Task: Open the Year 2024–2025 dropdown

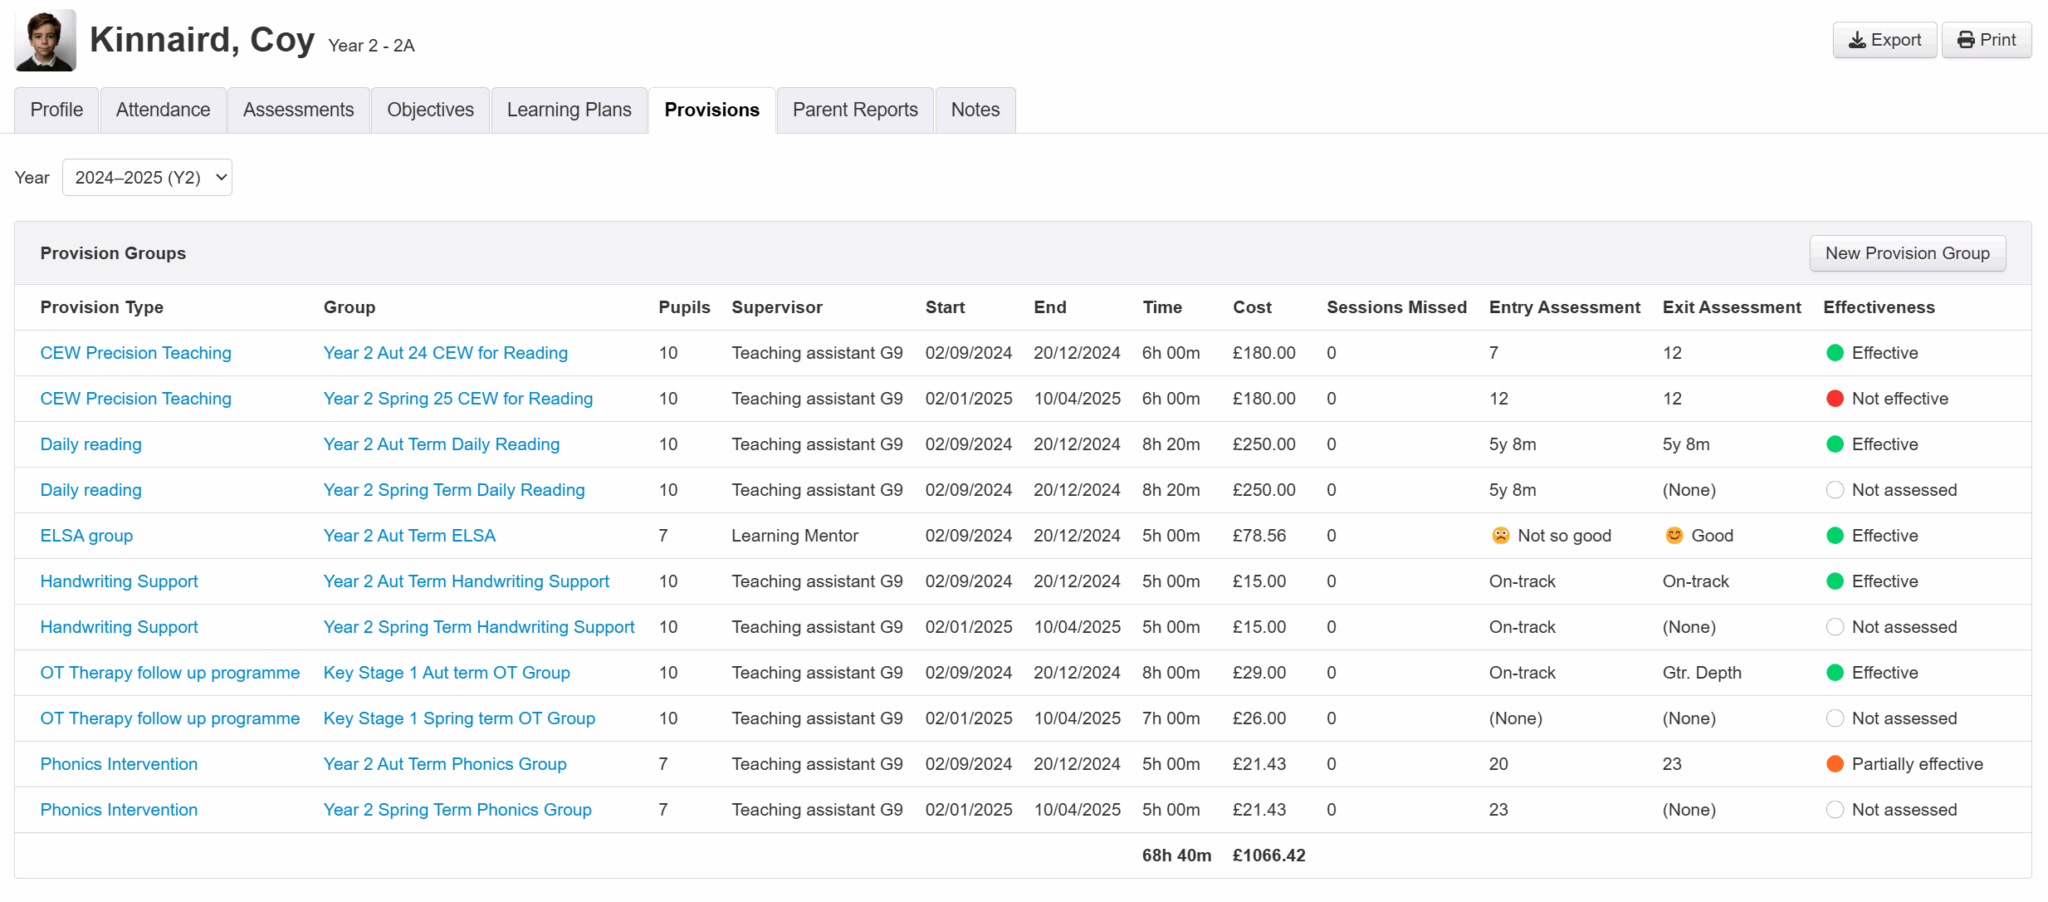Action: [147, 178]
